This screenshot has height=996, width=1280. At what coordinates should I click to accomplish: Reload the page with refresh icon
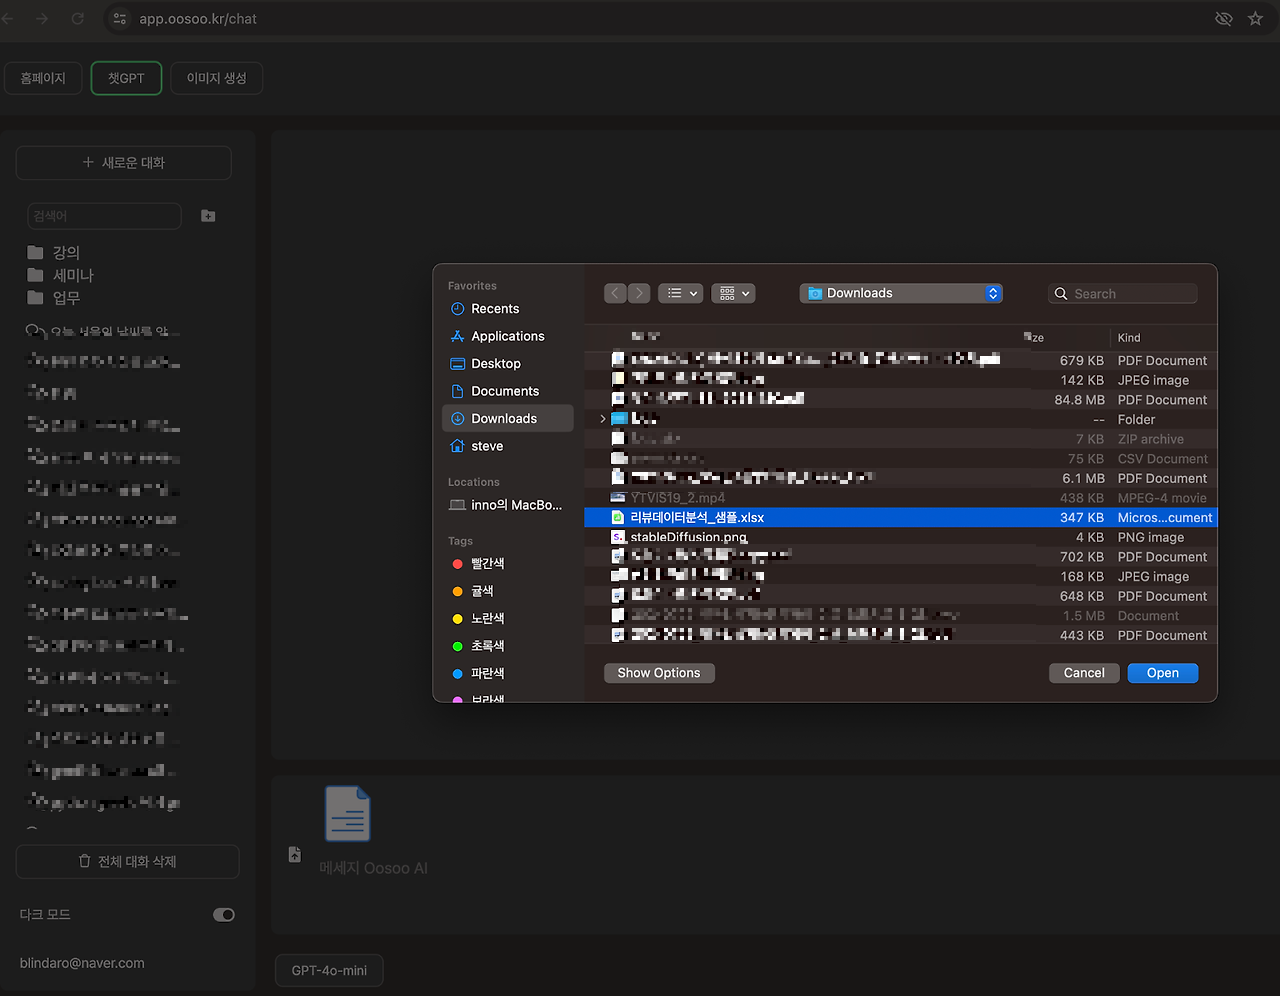(x=77, y=19)
